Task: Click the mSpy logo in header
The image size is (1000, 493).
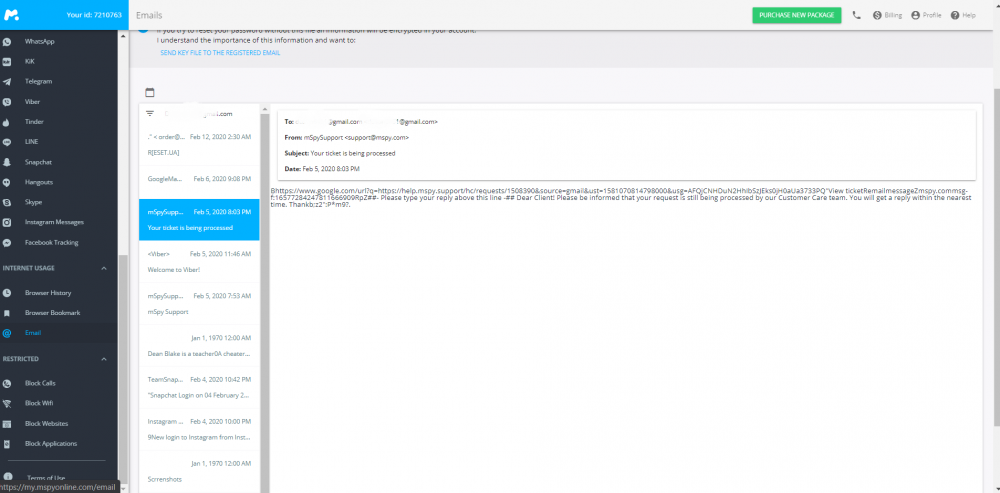Action: pos(12,15)
